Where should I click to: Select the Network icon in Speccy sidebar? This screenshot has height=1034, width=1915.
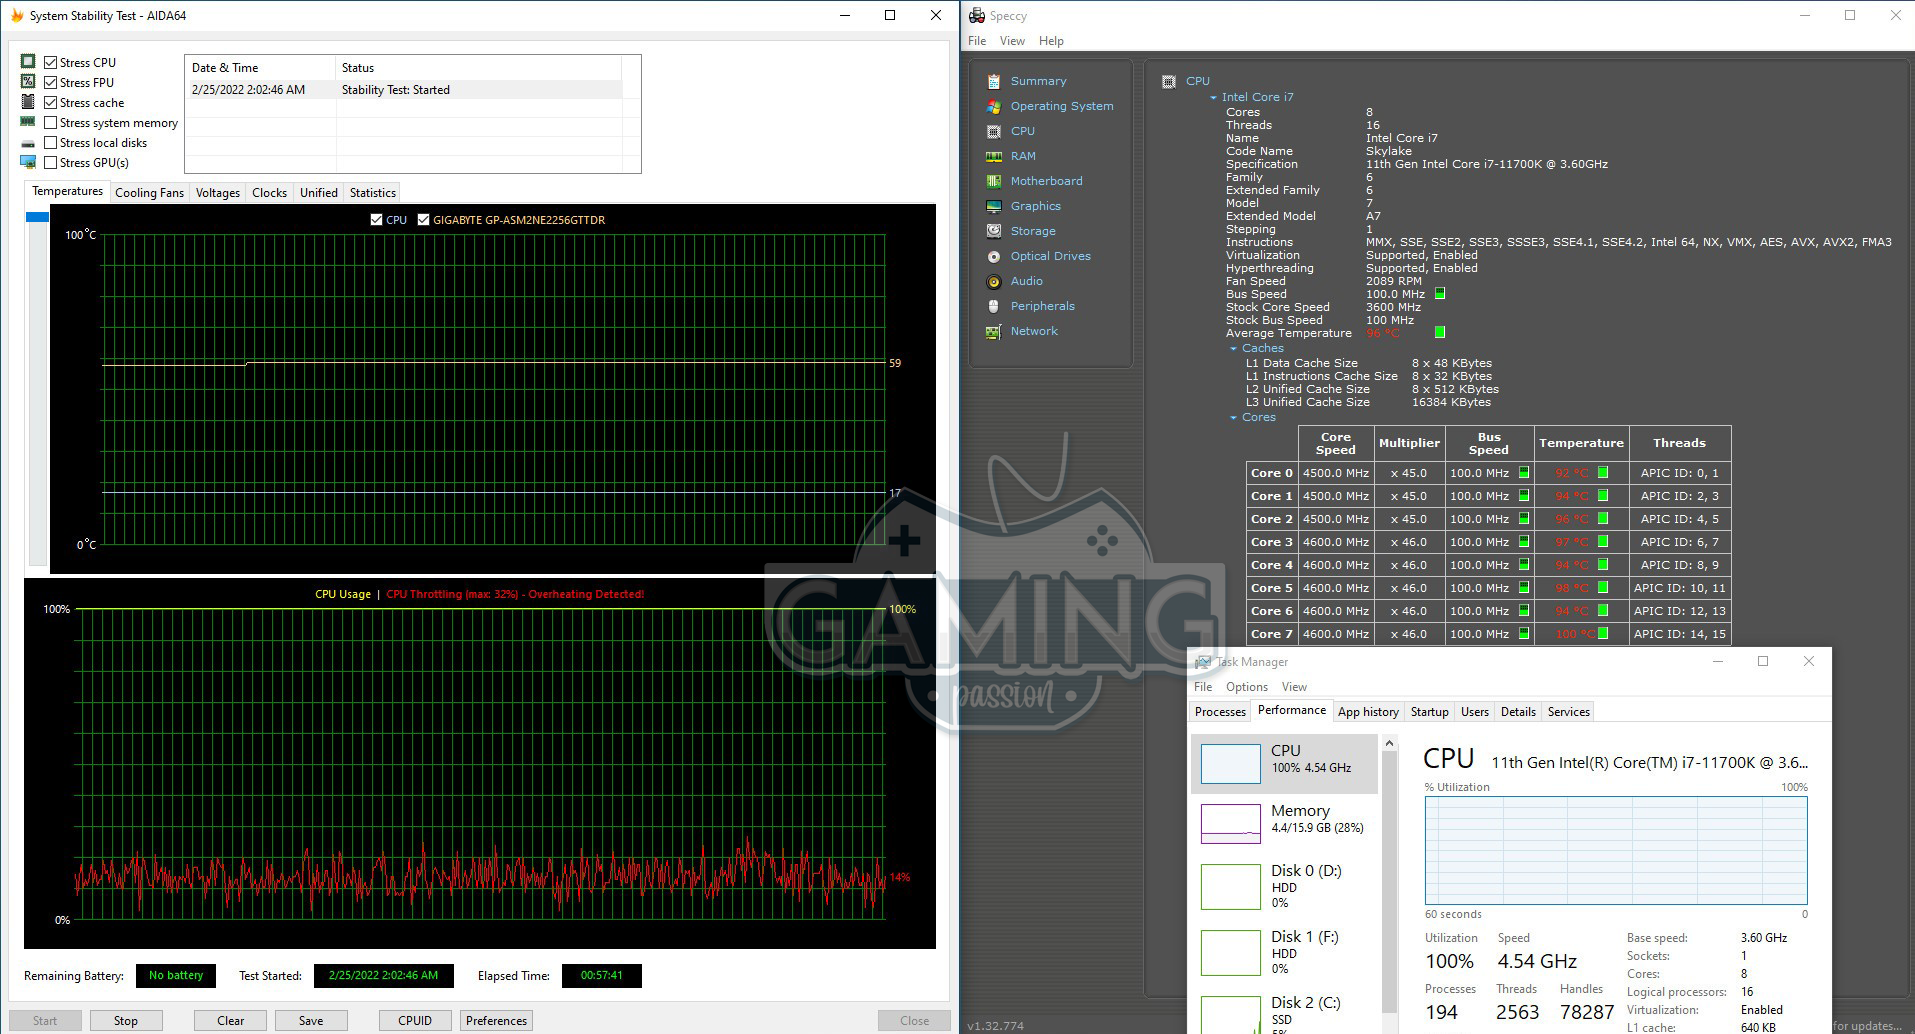[x=993, y=331]
